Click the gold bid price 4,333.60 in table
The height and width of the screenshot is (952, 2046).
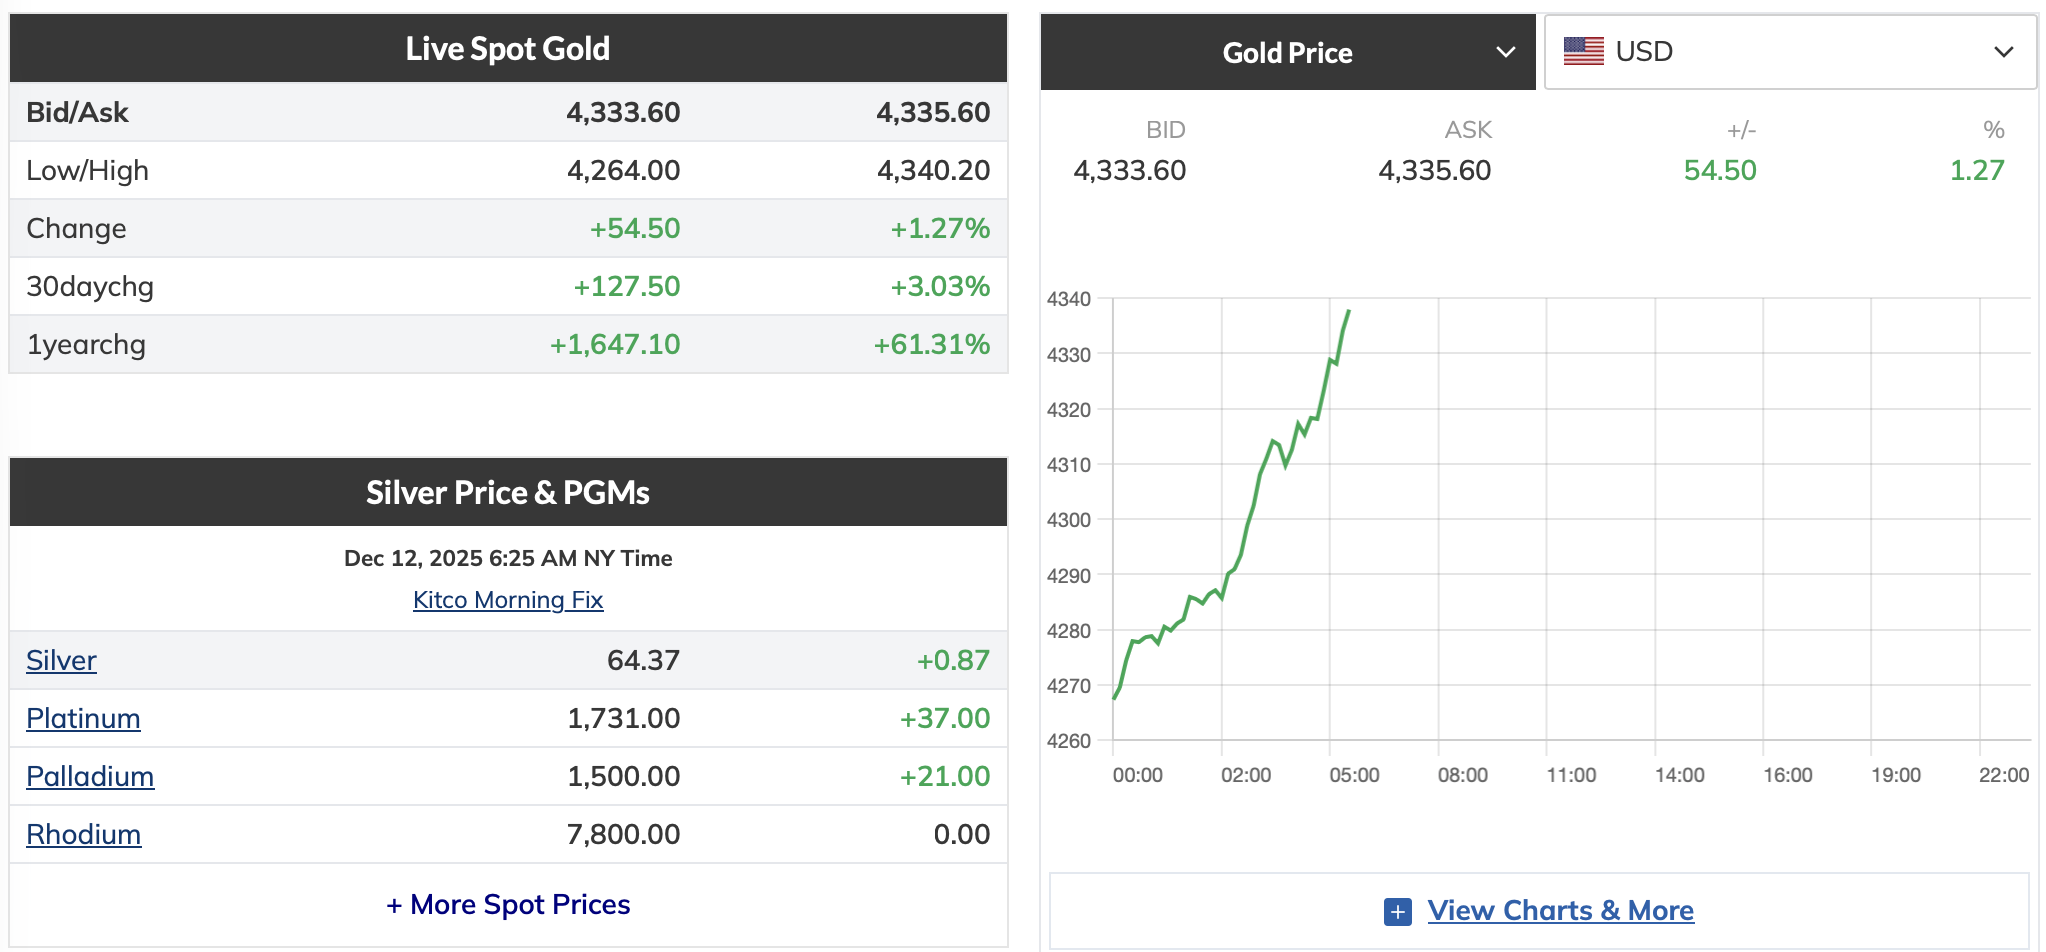click(x=623, y=113)
